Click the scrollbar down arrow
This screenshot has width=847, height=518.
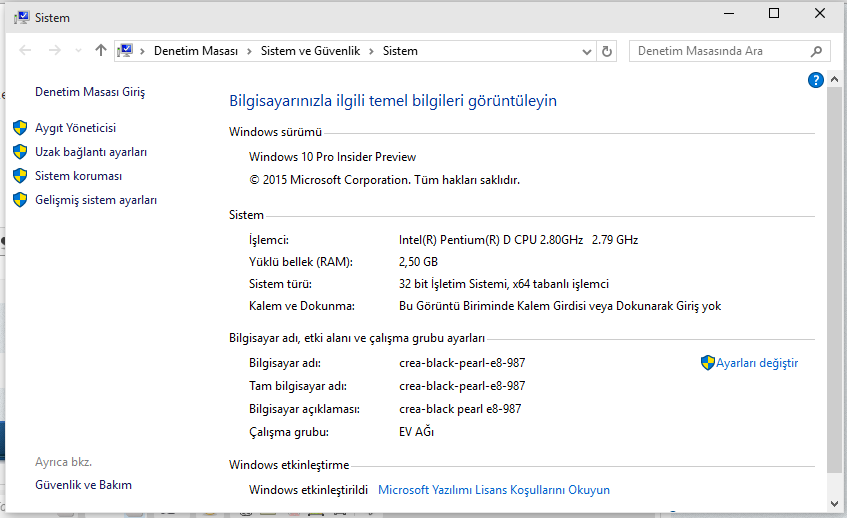(x=834, y=503)
